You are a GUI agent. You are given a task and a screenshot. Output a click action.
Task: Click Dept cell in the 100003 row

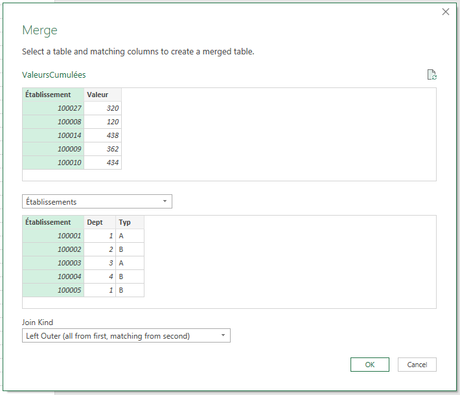click(100, 263)
